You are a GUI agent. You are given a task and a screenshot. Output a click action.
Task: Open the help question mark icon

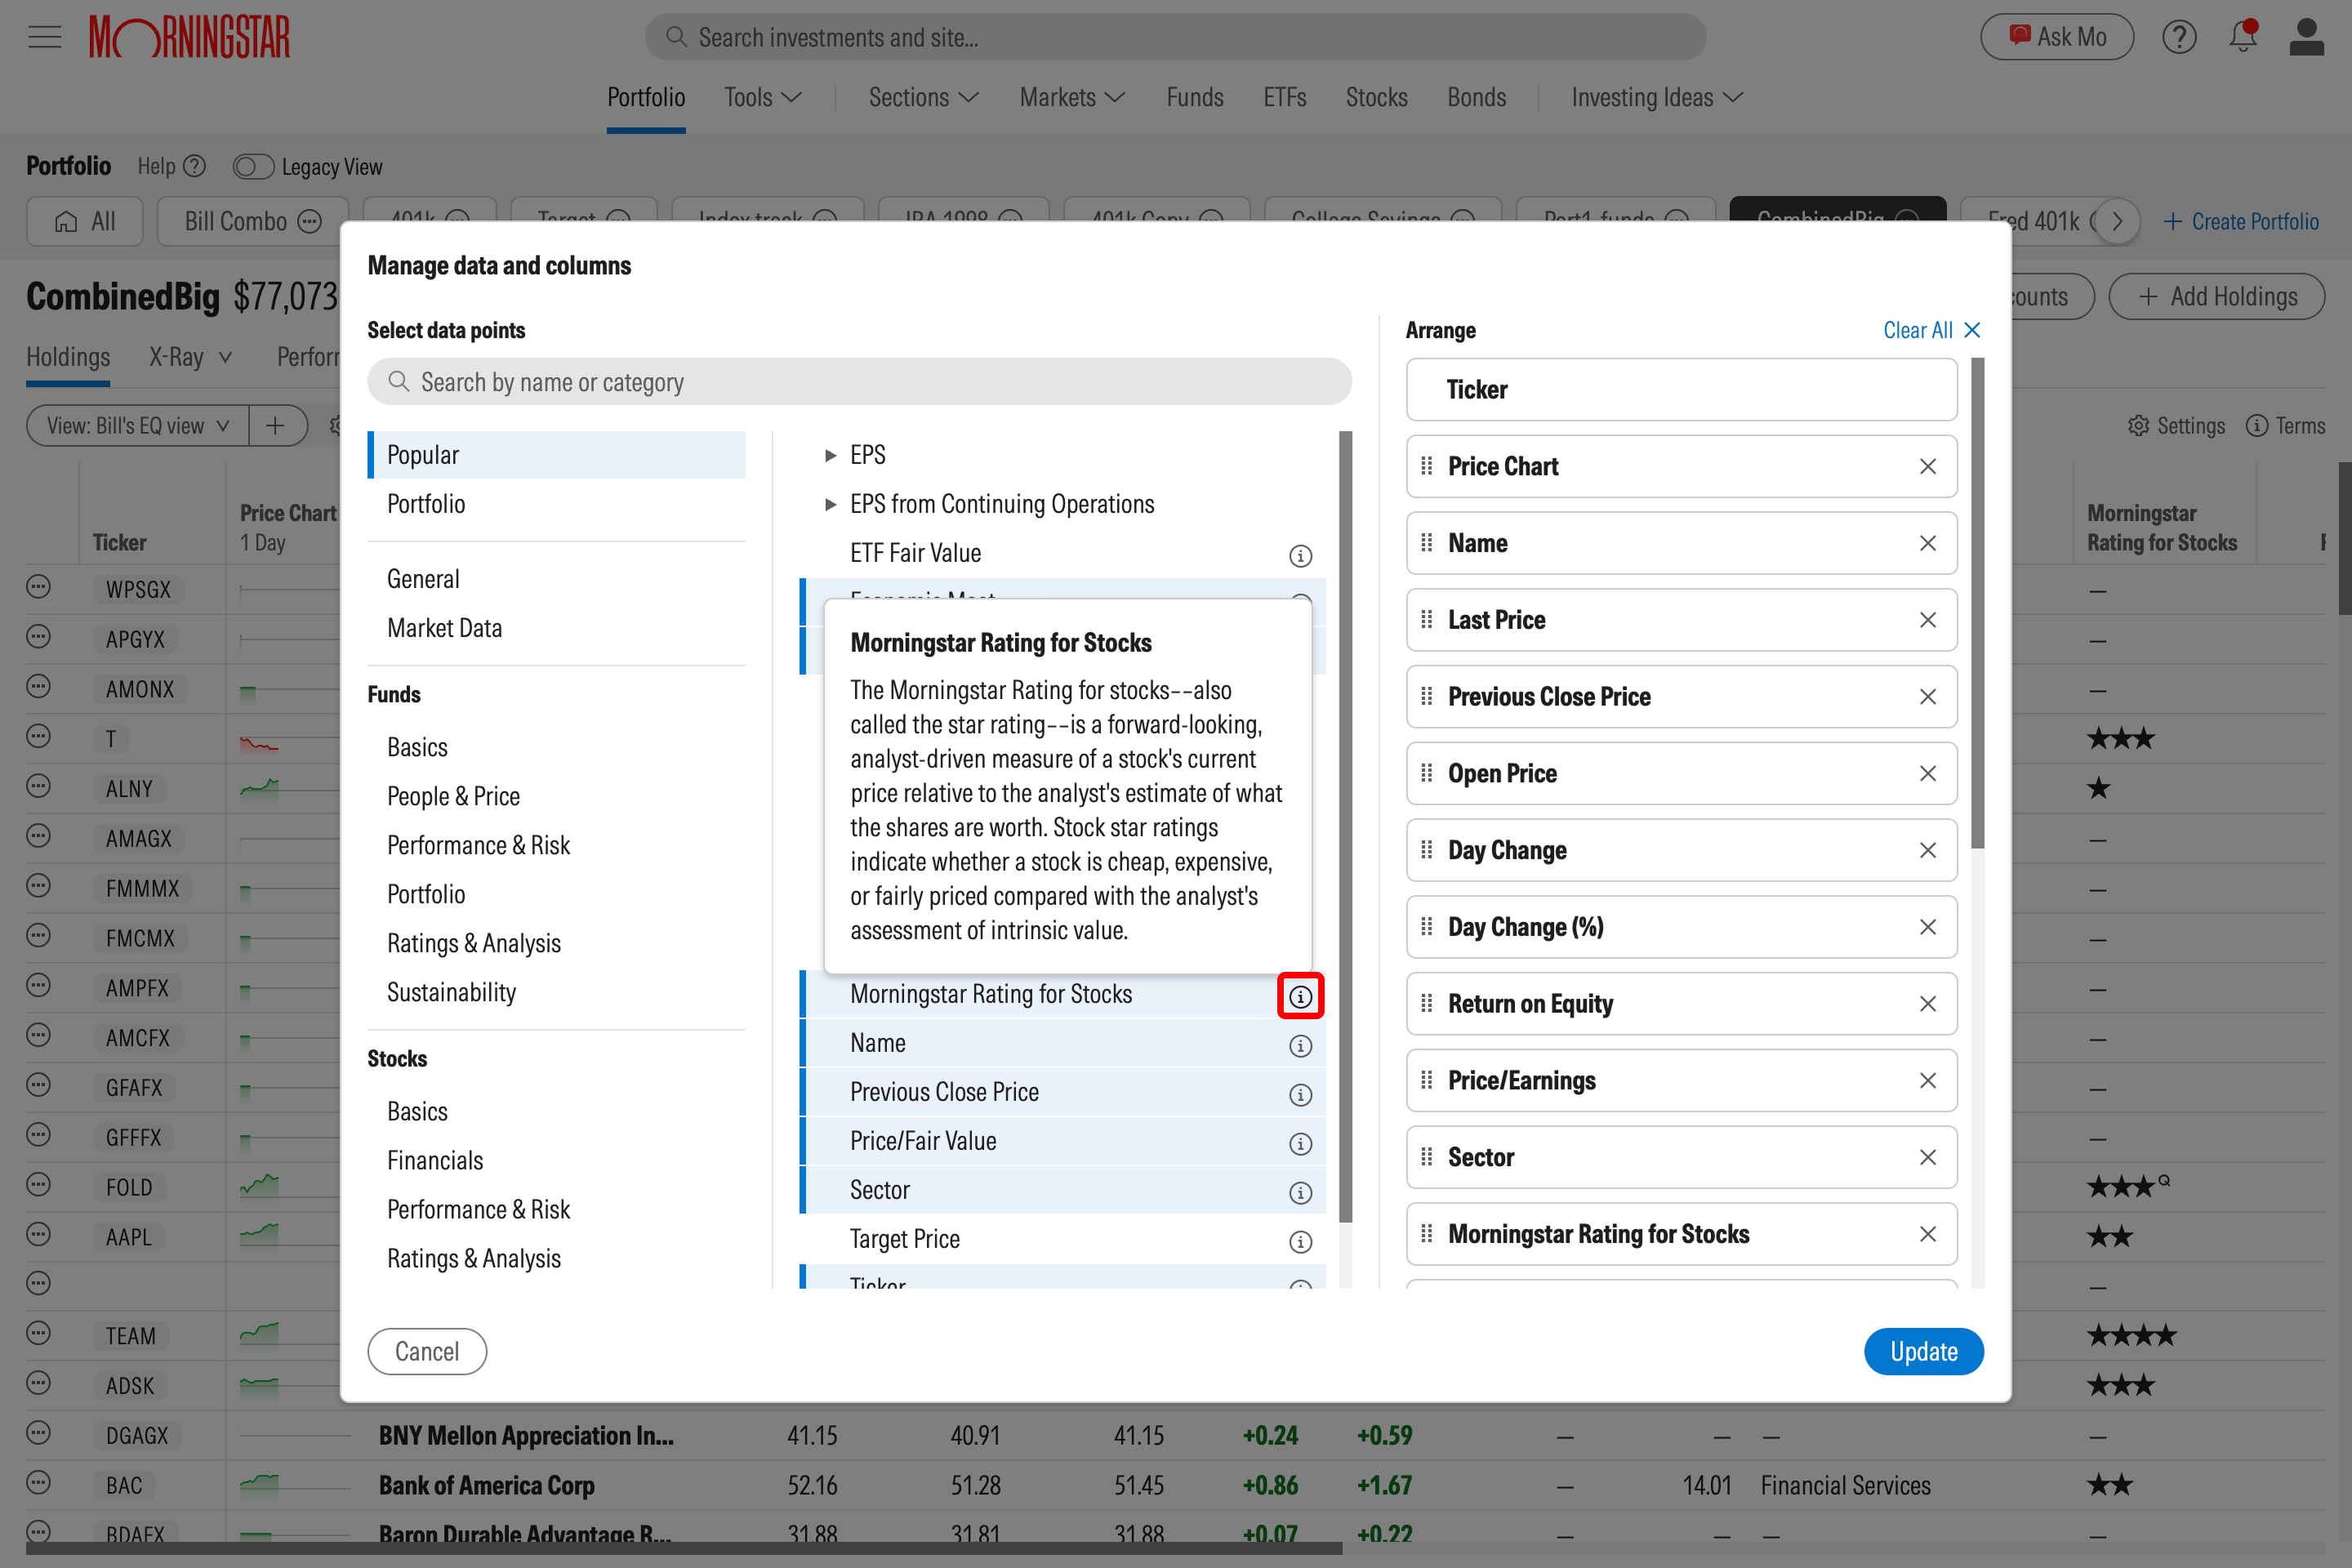[x=2179, y=37]
